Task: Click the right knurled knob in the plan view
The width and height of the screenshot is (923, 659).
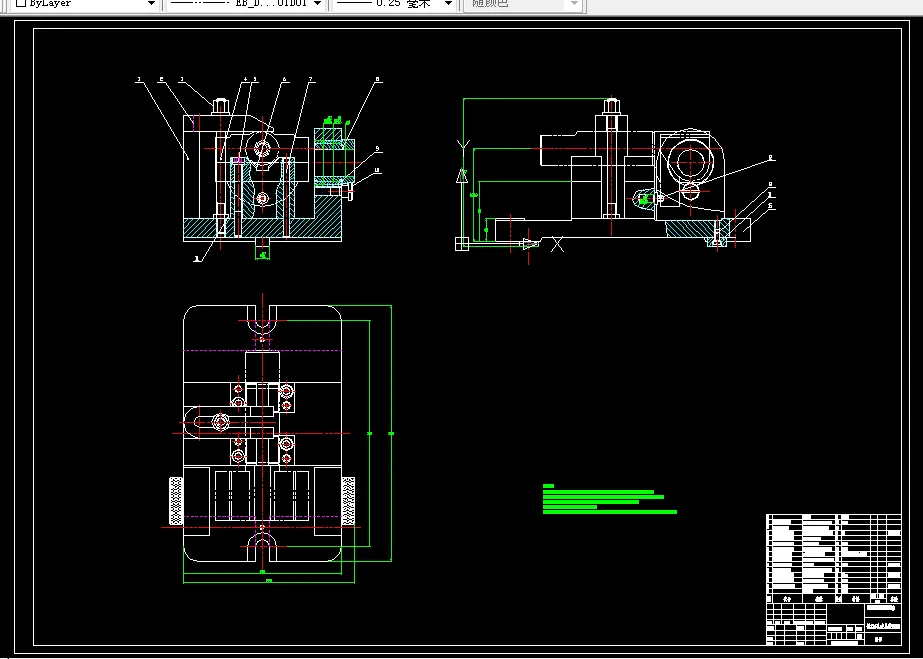Action: [x=348, y=501]
